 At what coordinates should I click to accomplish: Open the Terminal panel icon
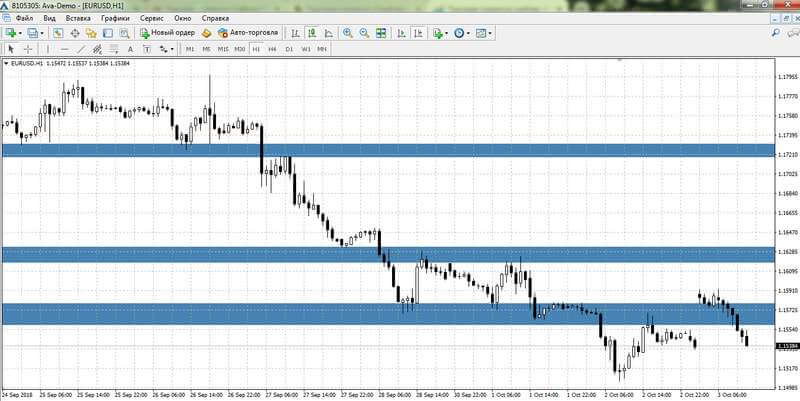click(108, 33)
